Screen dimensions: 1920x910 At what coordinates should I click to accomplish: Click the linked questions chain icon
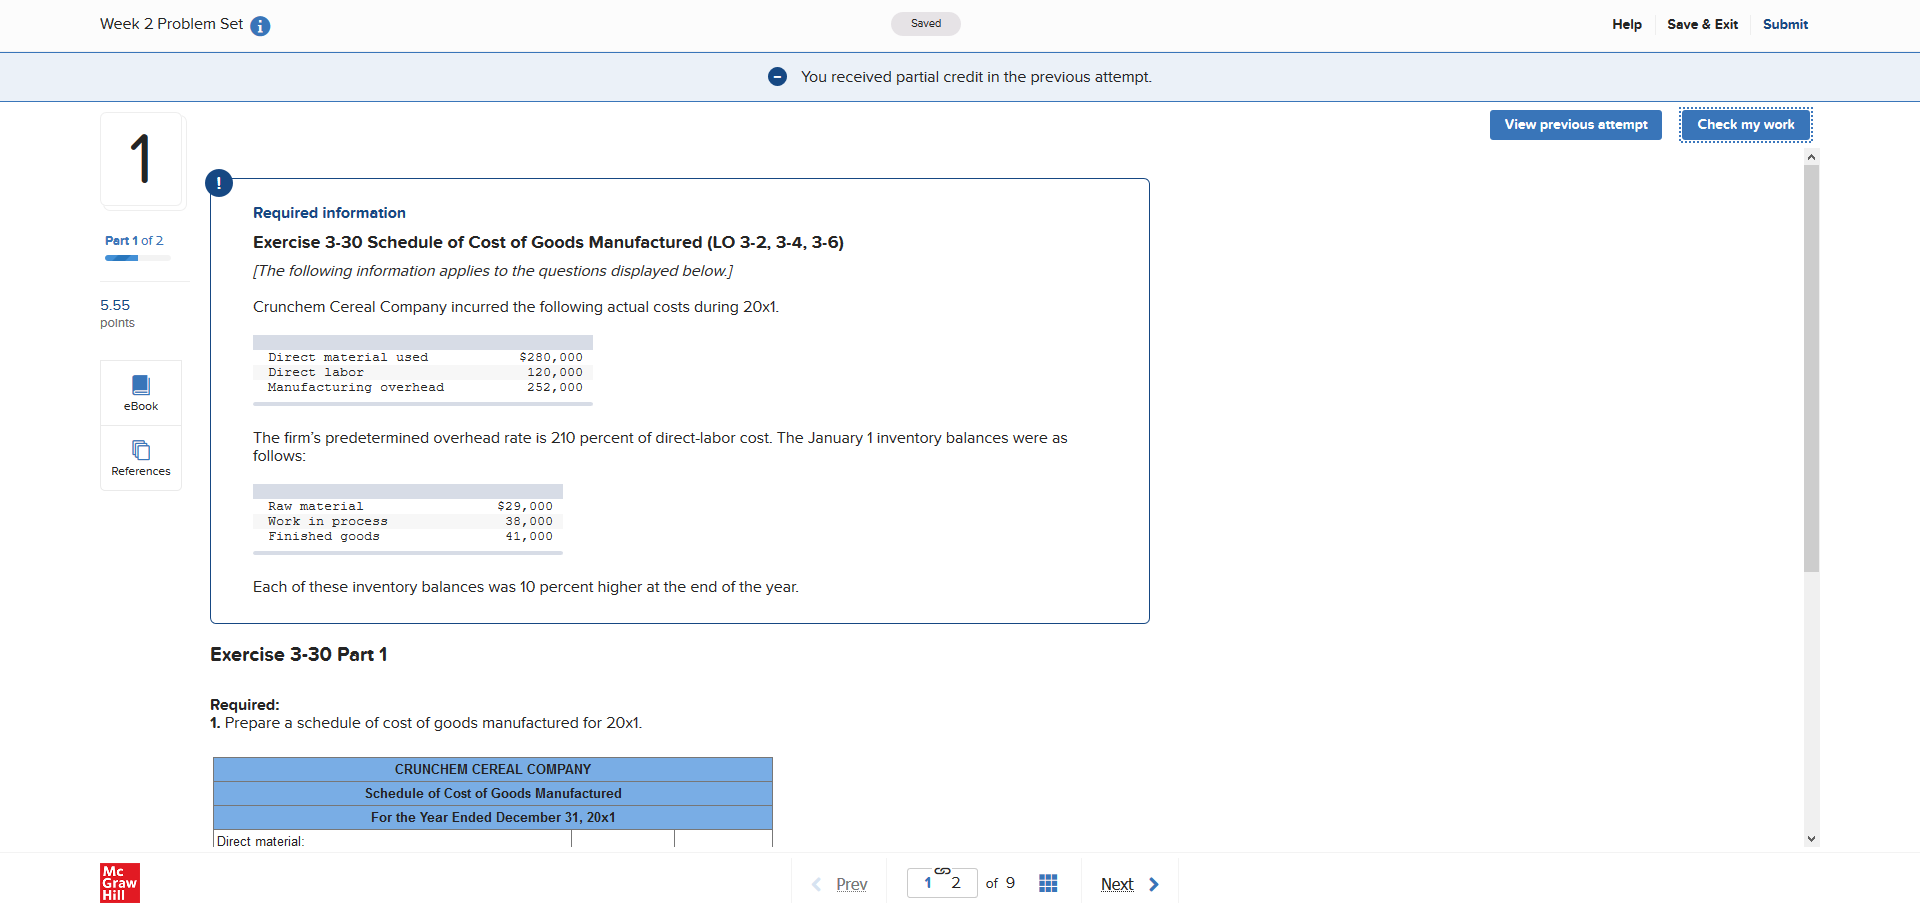point(942,871)
